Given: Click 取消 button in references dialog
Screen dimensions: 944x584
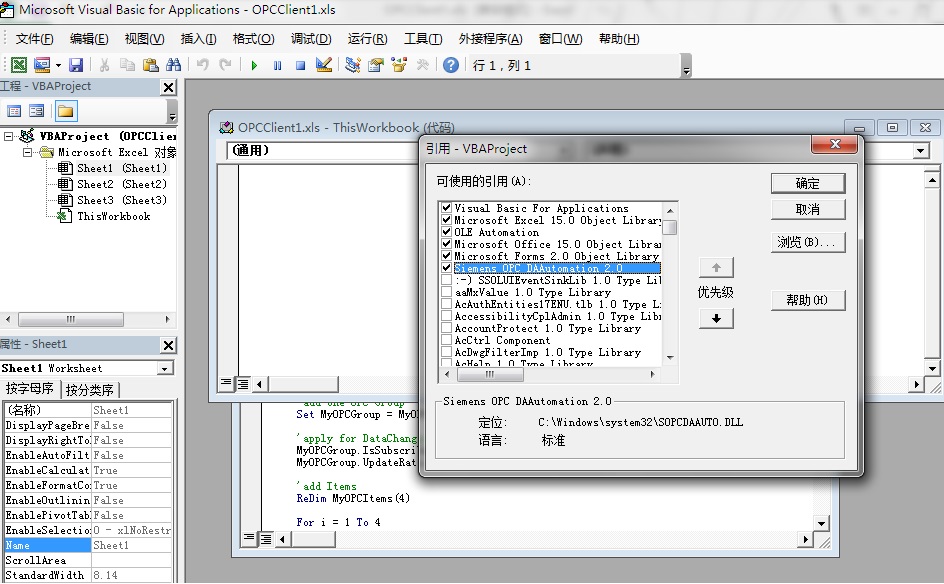Looking at the screenshot, I should click(x=808, y=210).
